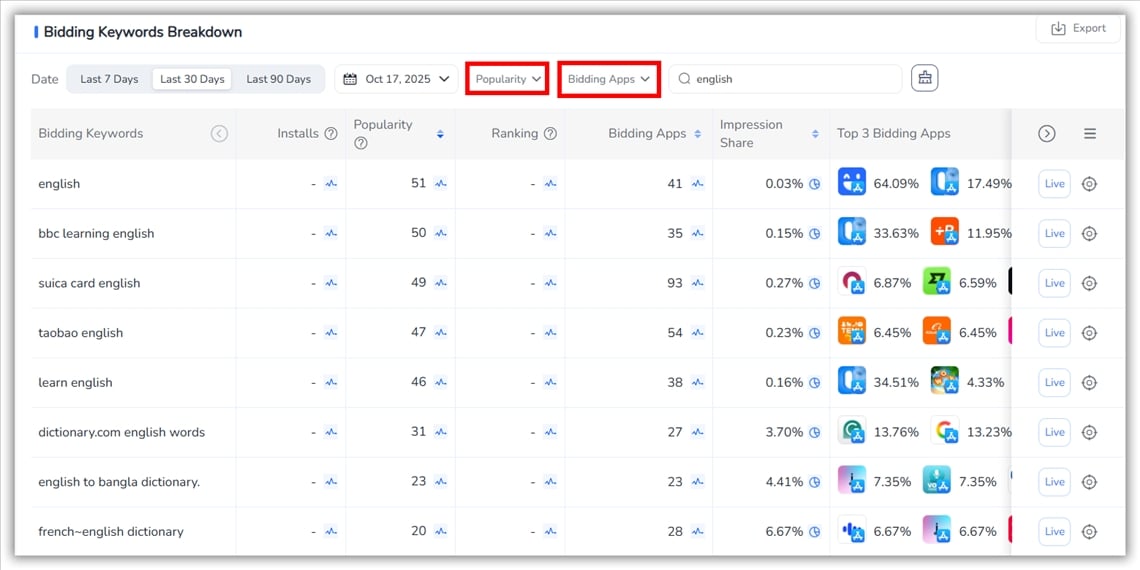Open the Oct 17, 2025 date picker
Viewport: 1140px width, 570px height.
pyautogui.click(x=396, y=79)
